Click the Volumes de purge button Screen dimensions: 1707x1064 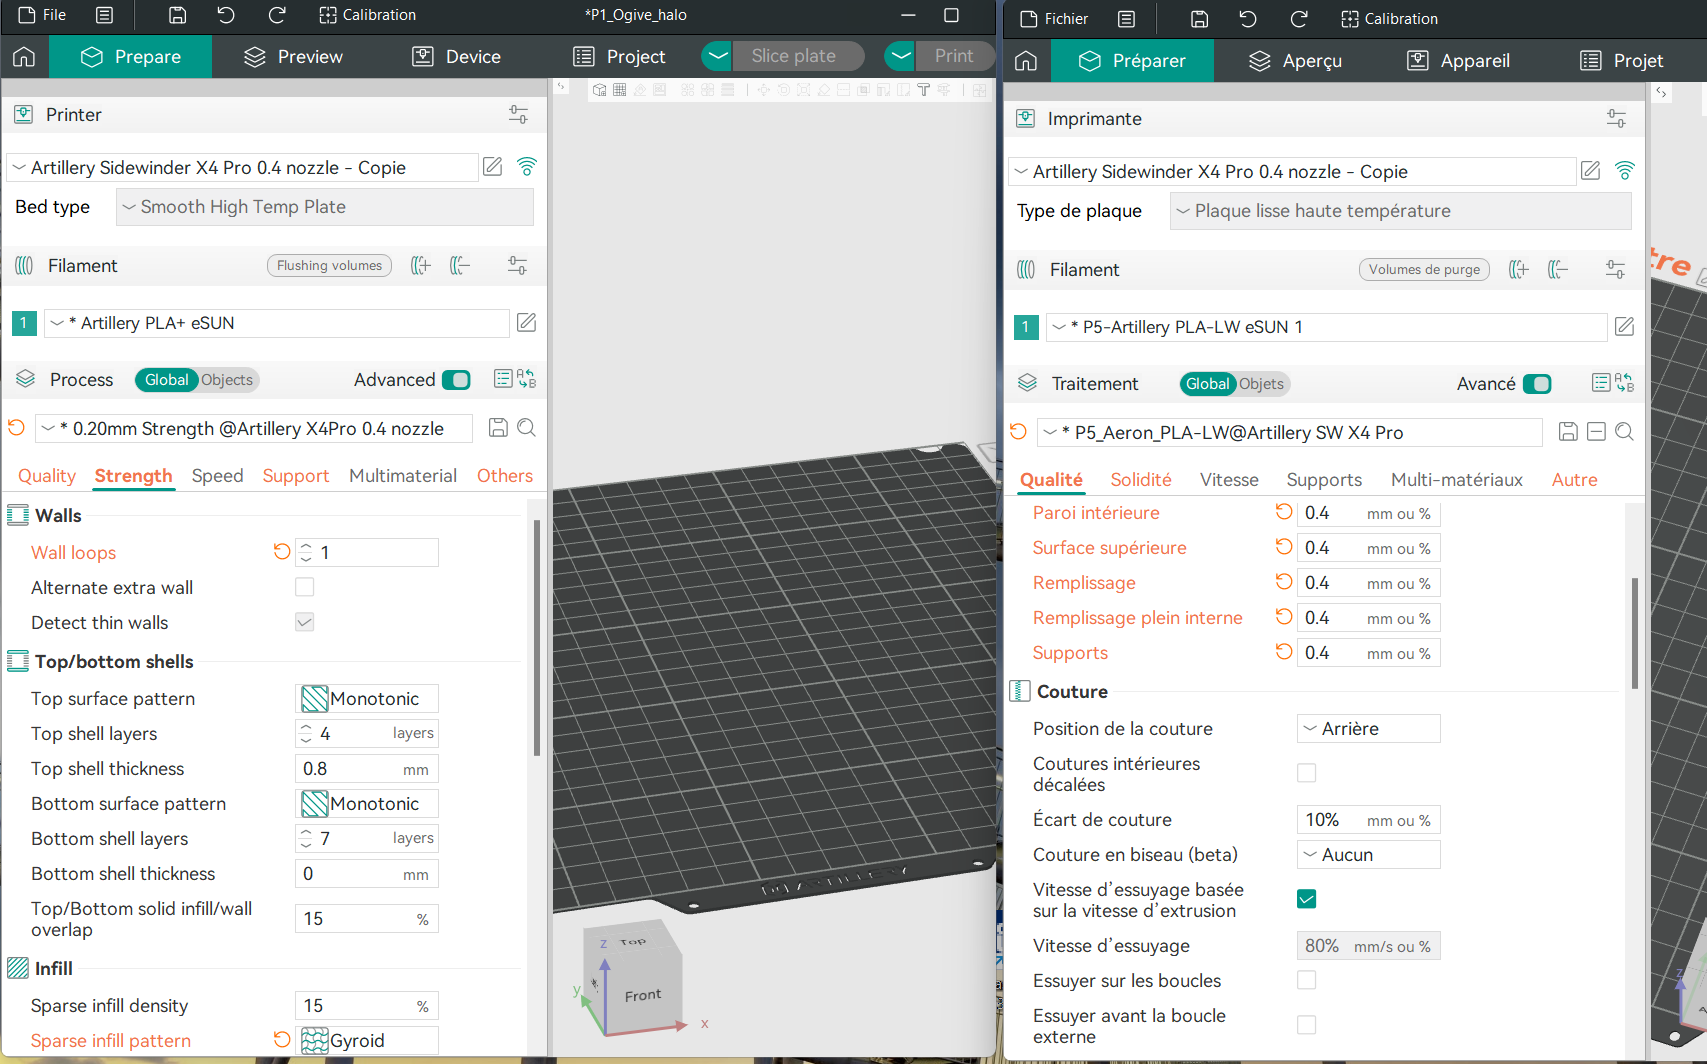1424,270
